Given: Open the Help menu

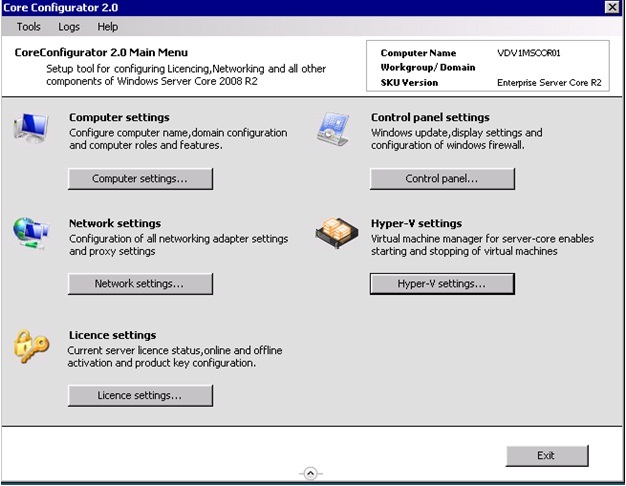Looking at the screenshot, I should tap(107, 27).
